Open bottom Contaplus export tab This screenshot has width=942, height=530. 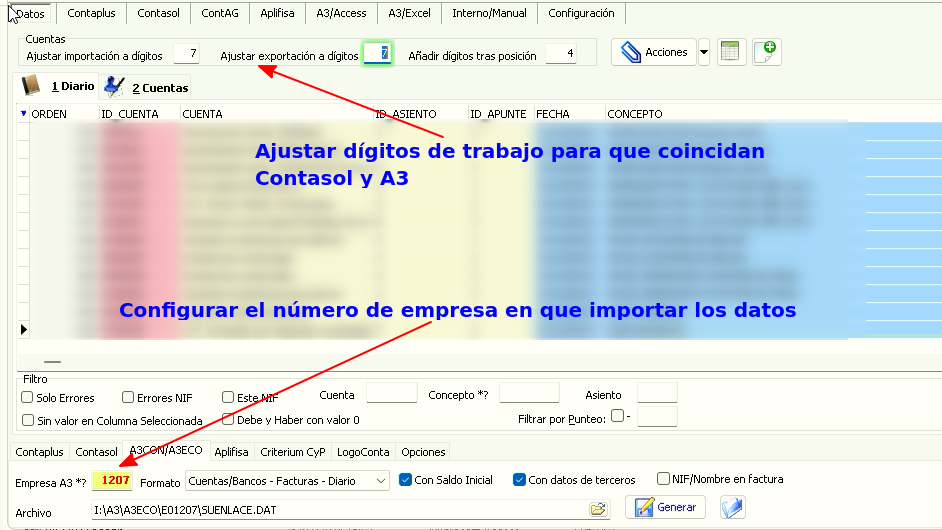point(40,452)
